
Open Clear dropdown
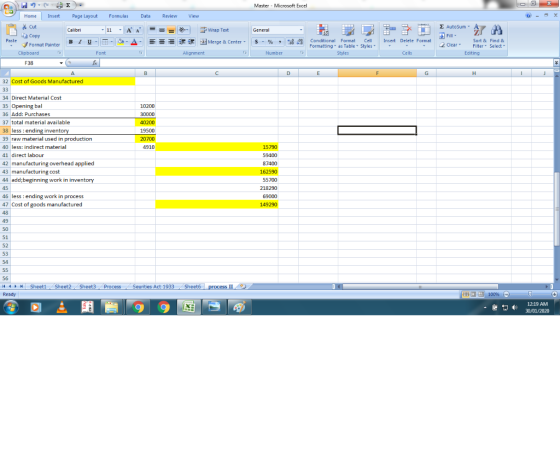[450, 45]
